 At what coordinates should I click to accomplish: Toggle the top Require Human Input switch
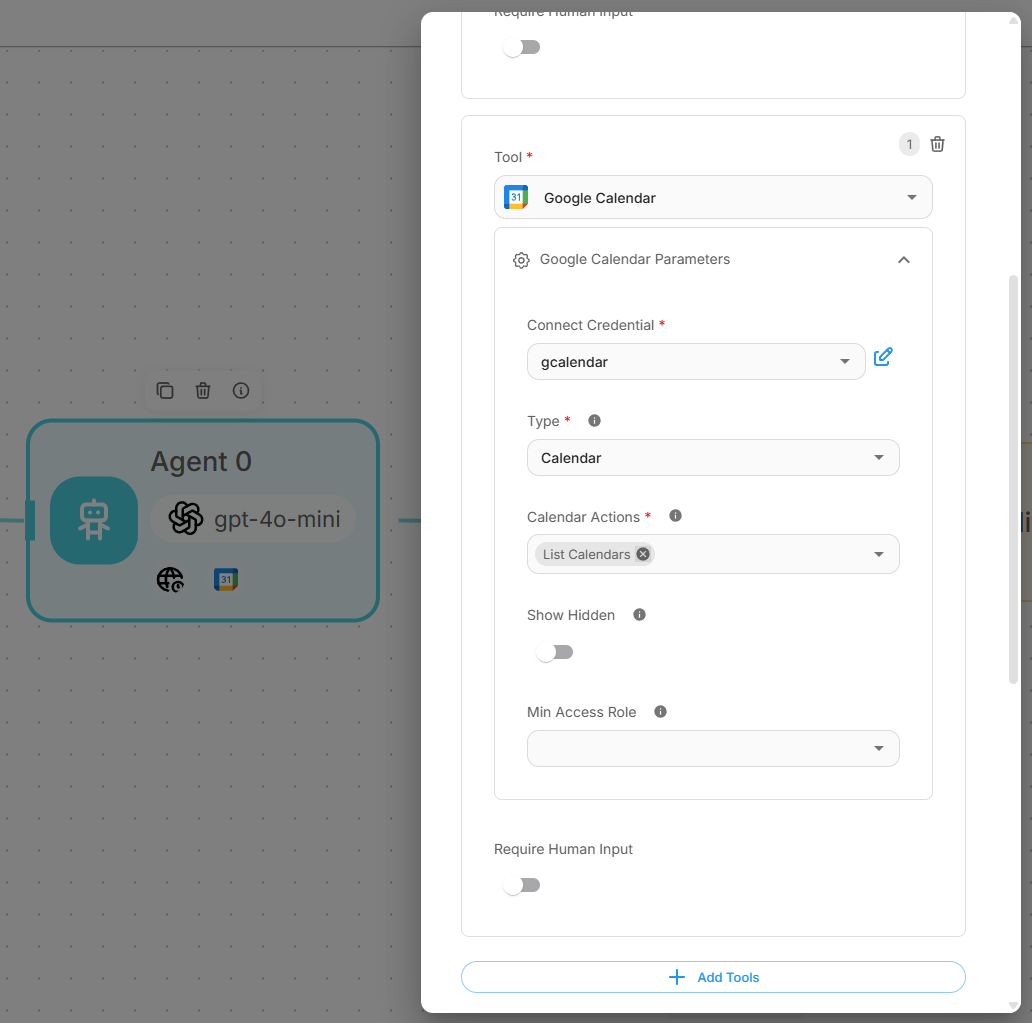pyautogui.click(x=522, y=48)
